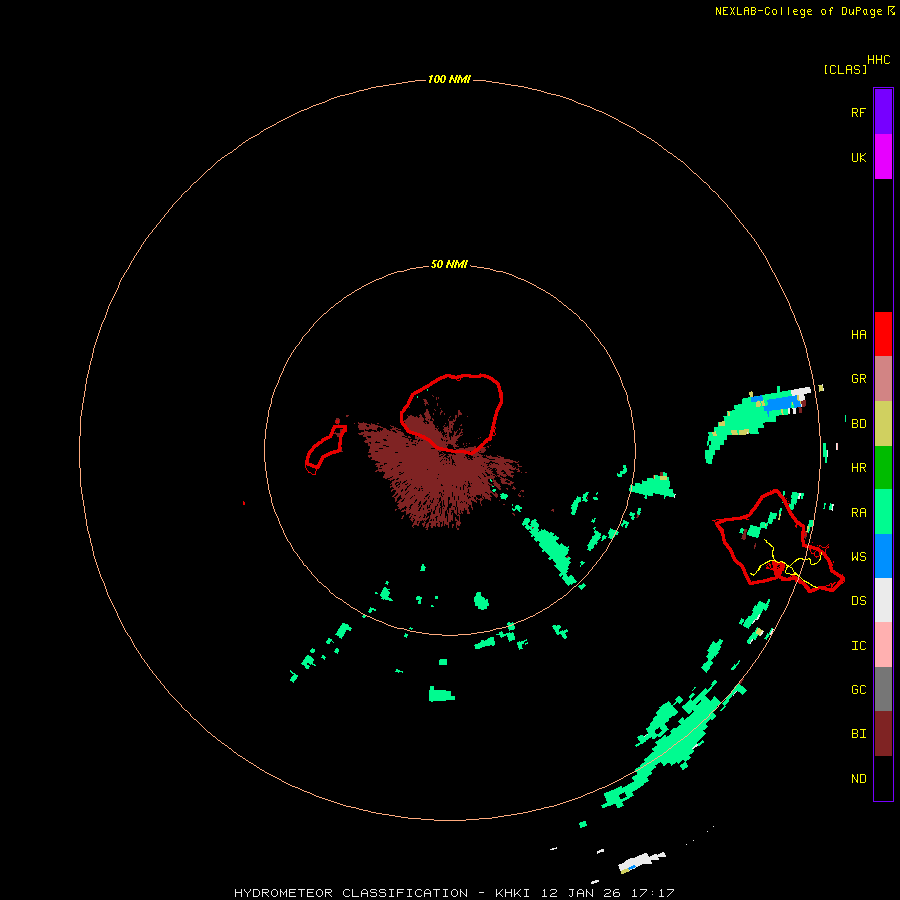The height and width of the screenshot is (900, 900).
Task: Click the yellow BD legend swatch
Action: coord(883,424)
